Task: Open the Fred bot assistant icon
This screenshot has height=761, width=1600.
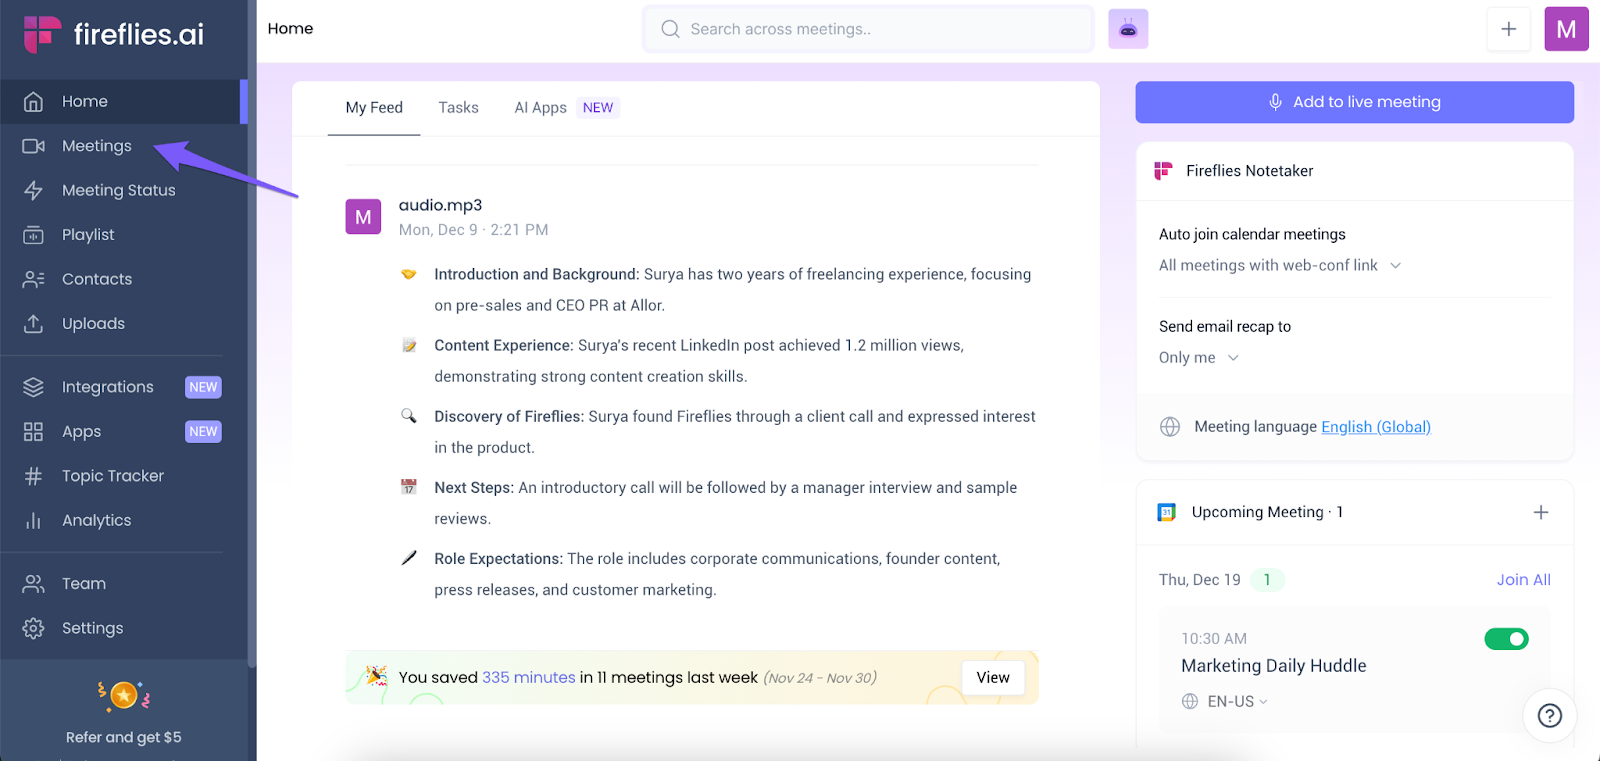Action: [x=1128, y=29]
